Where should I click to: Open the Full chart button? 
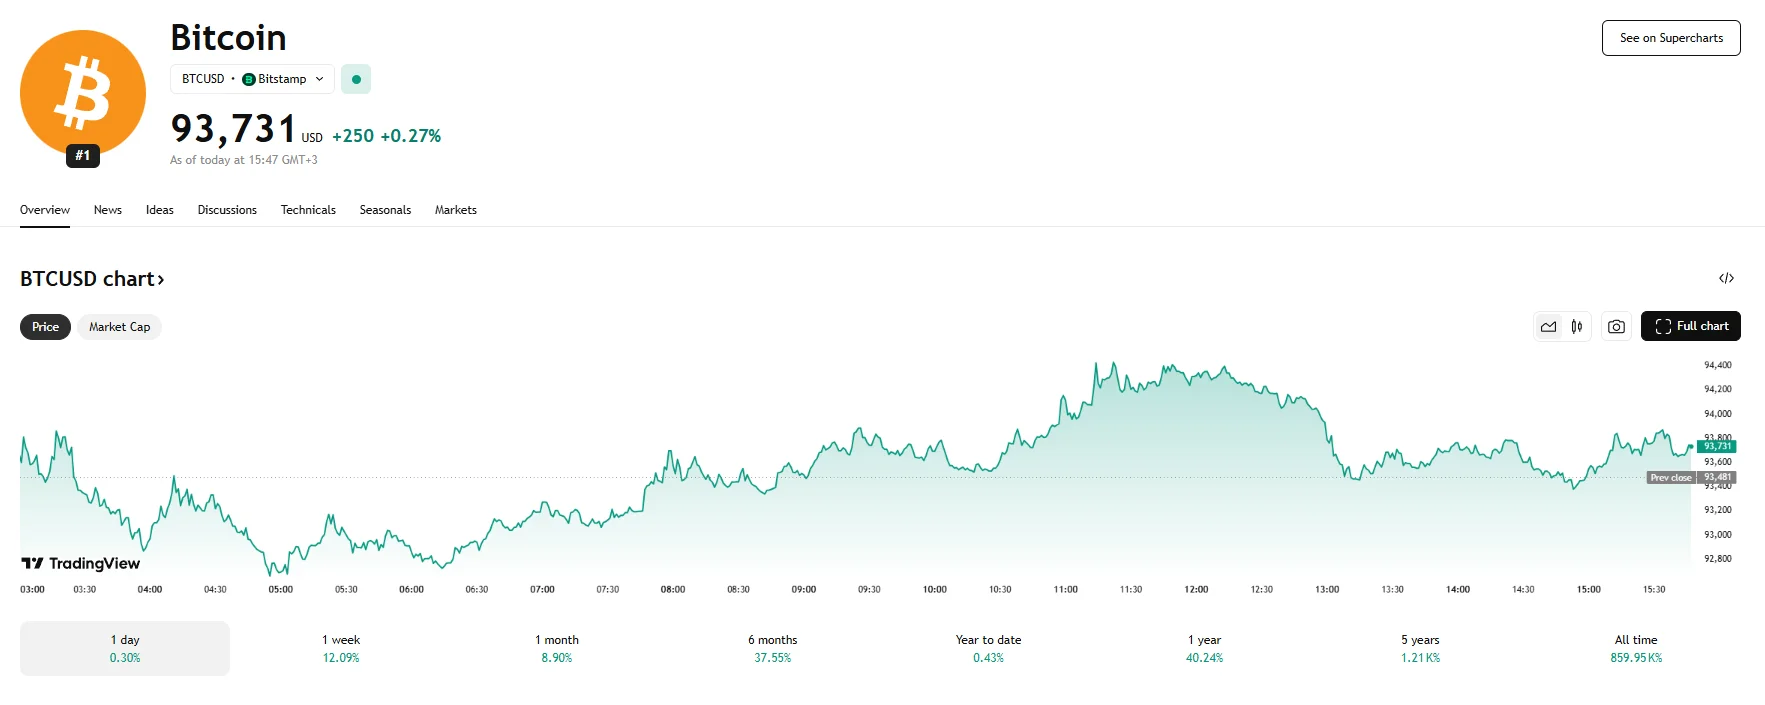point(1690,326)
